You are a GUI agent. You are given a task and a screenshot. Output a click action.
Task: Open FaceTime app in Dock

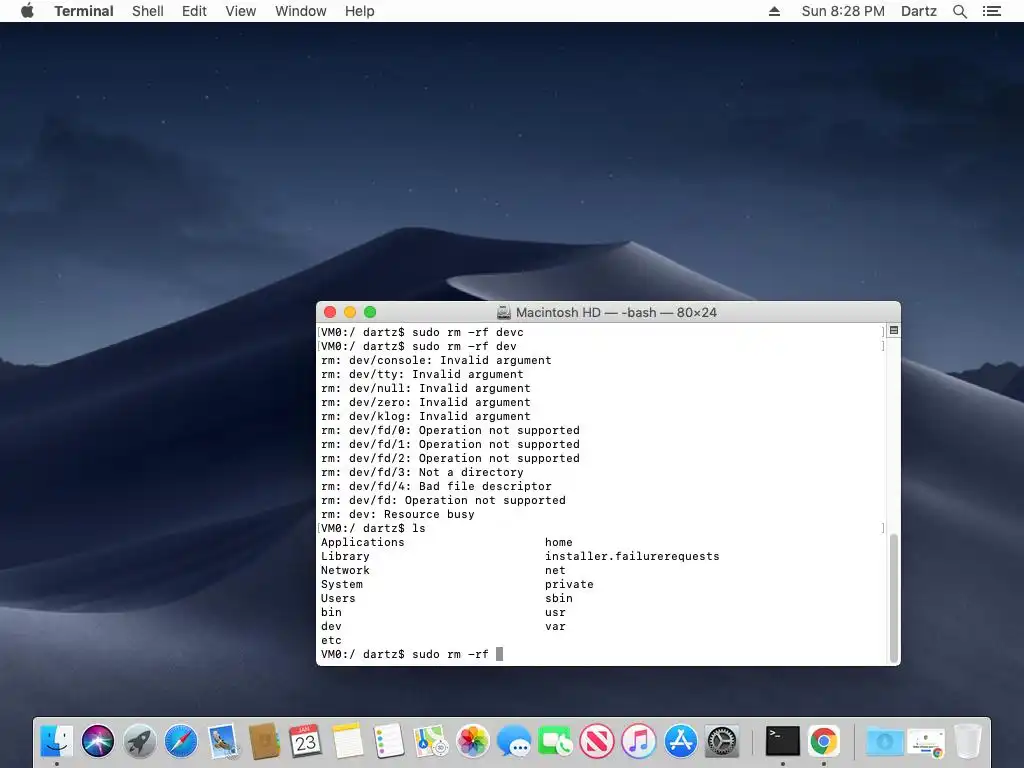point(555,741)
